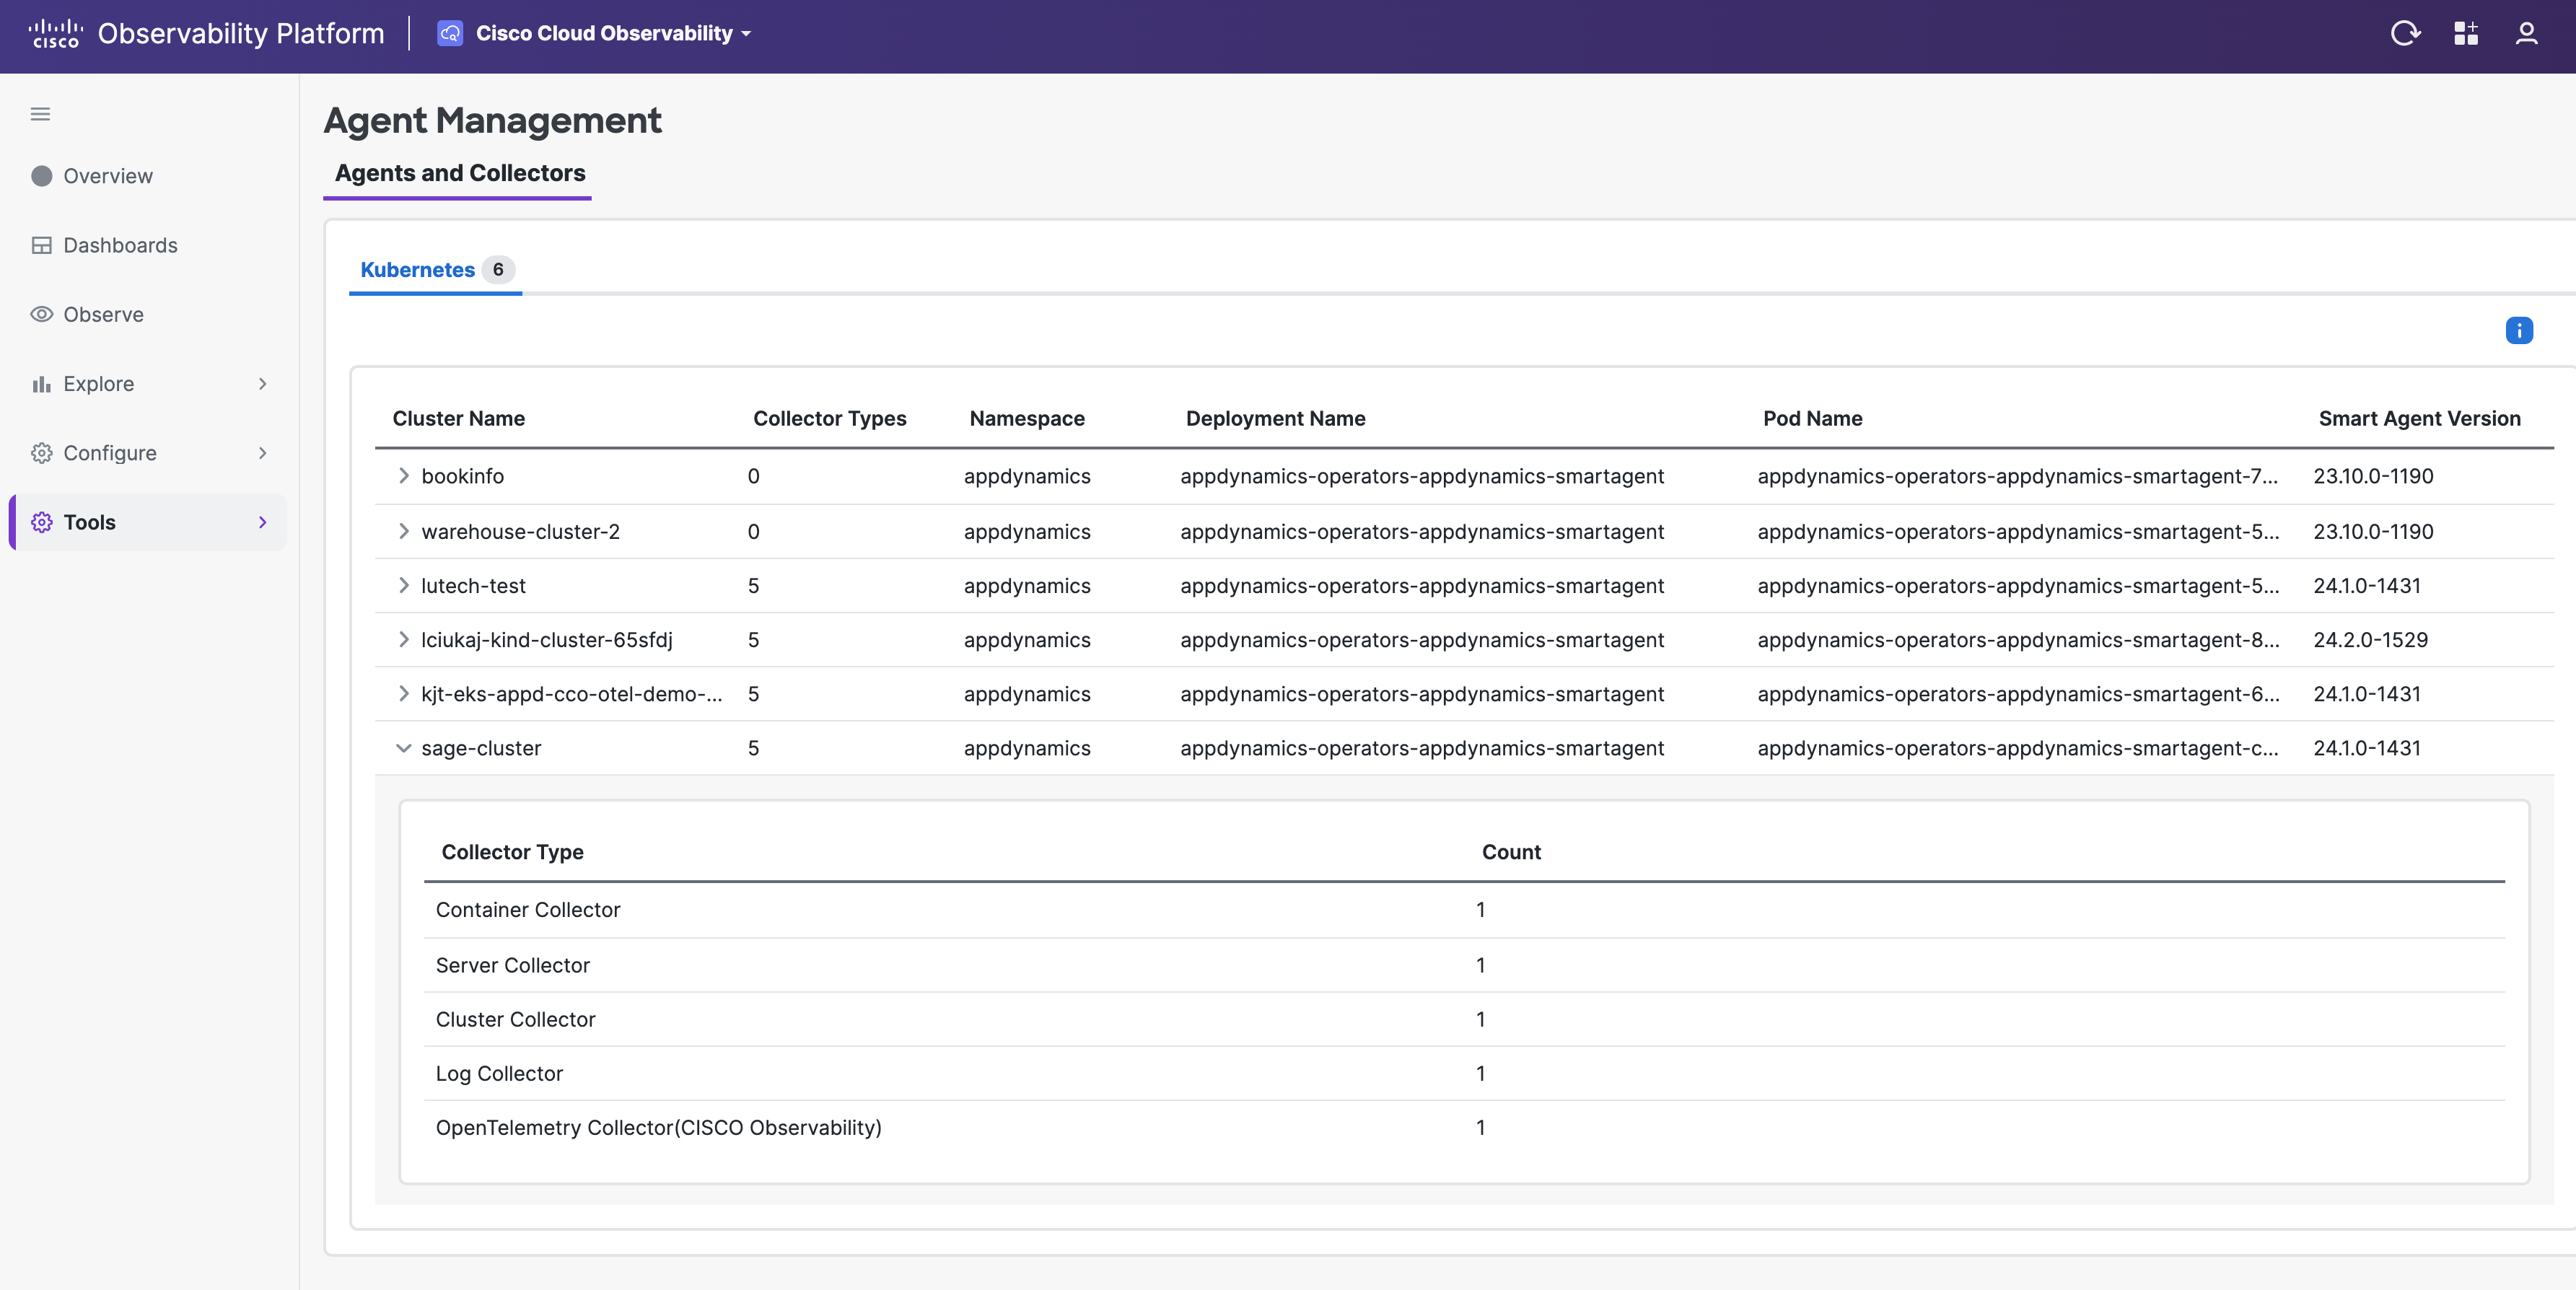The width and height of the screenshot is (2576, 1290).
Task: Click the Pod Name column header
Action: pyautogui.click(x=1813, y=419)
